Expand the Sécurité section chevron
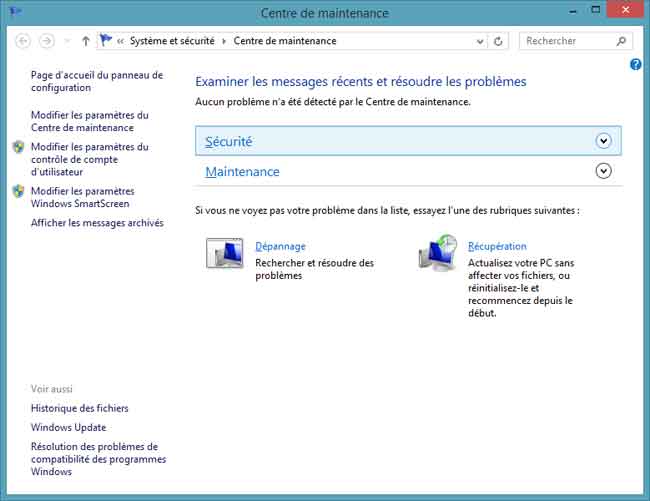Viewport: 650px width, 501px height. click(603, 141)
